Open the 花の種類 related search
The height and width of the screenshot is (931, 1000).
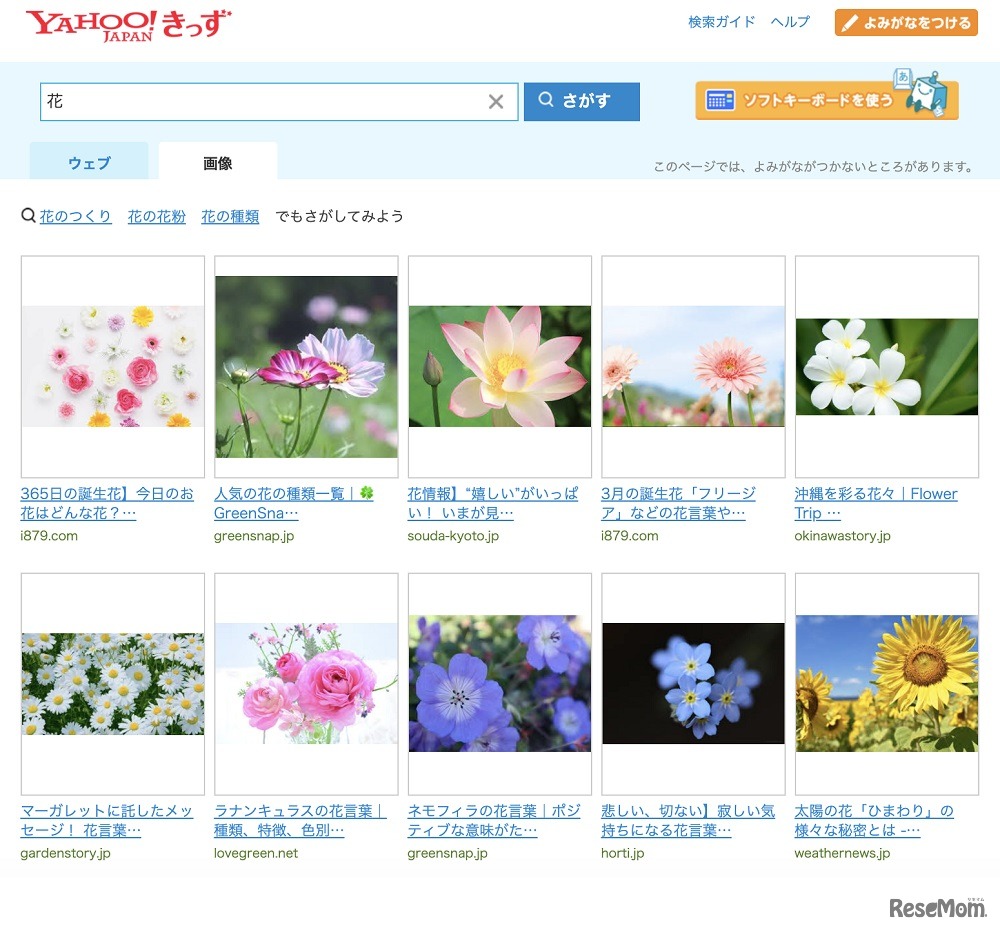[230, 215]
